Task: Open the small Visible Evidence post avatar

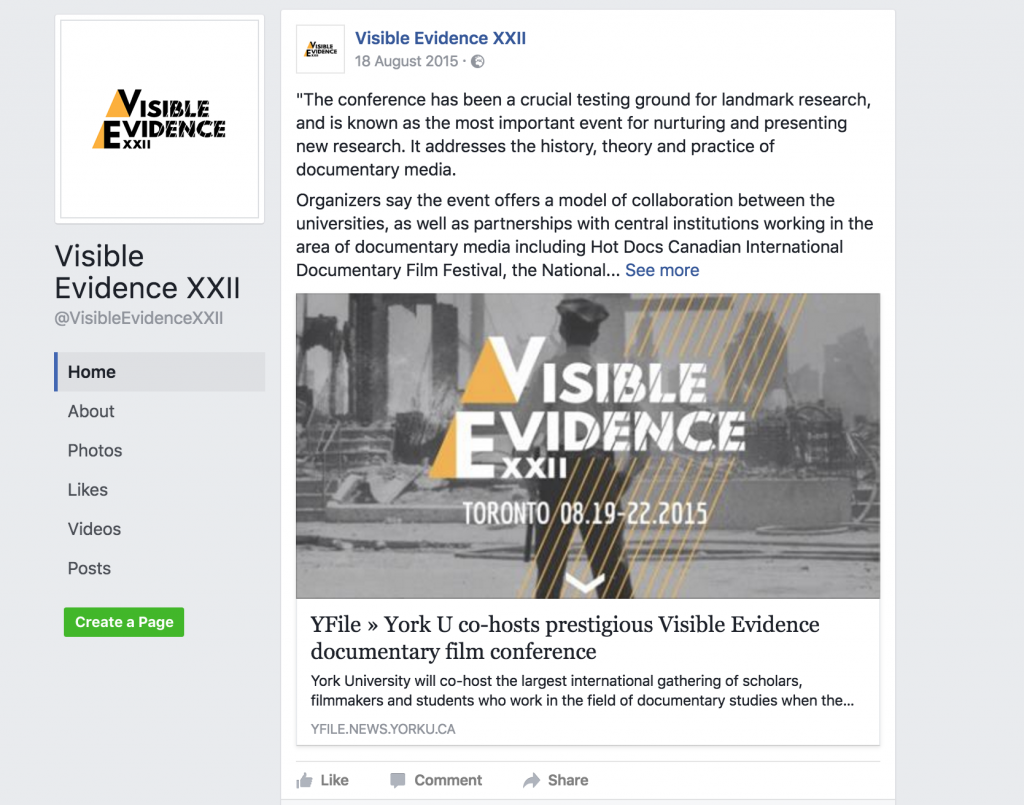Action: coord(321,49)
